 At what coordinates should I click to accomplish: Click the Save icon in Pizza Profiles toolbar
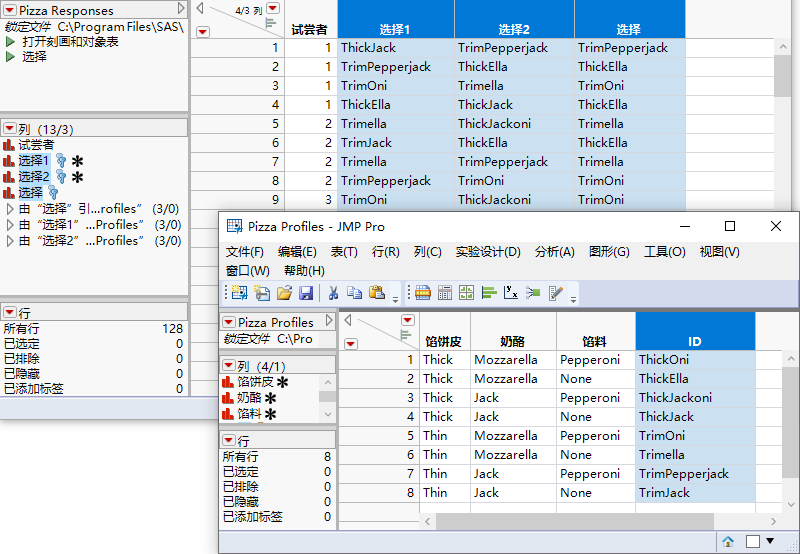pyautogui.click(x=306, y=293)
